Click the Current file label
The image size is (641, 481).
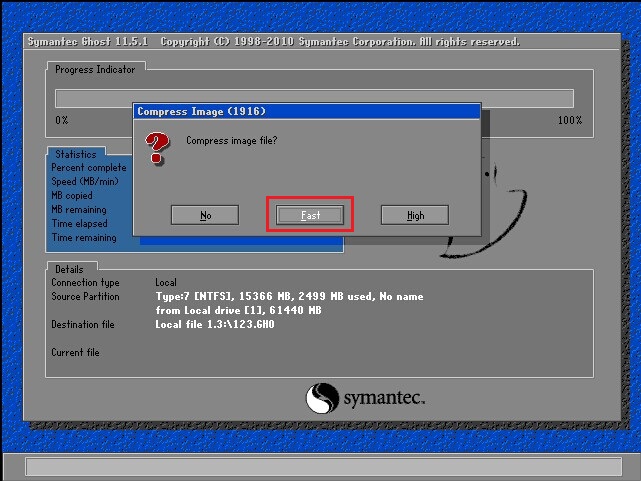coord(75,353)
